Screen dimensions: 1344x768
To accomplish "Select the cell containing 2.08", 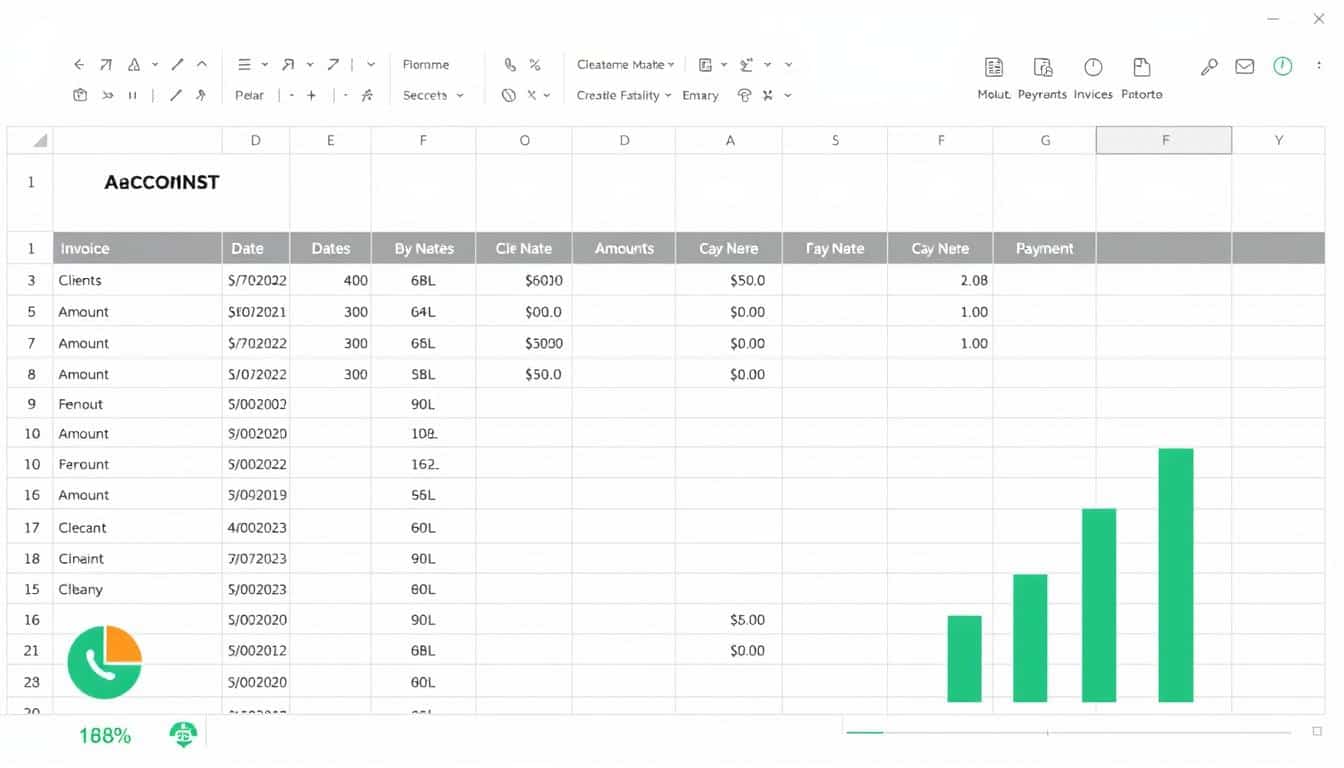I will (x=940, y=280).
